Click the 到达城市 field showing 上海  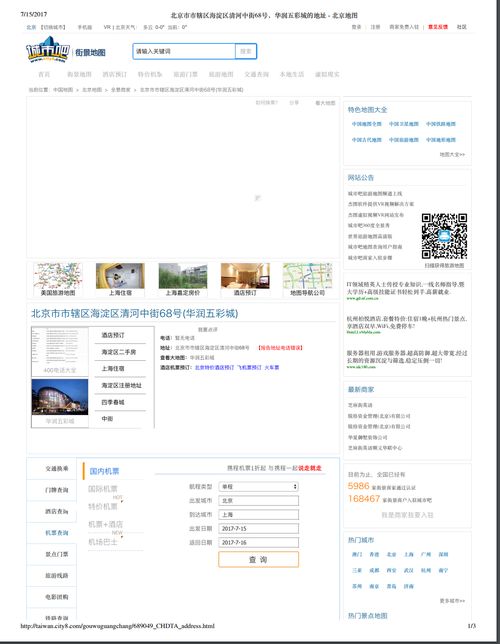click(x=258, y=515)
